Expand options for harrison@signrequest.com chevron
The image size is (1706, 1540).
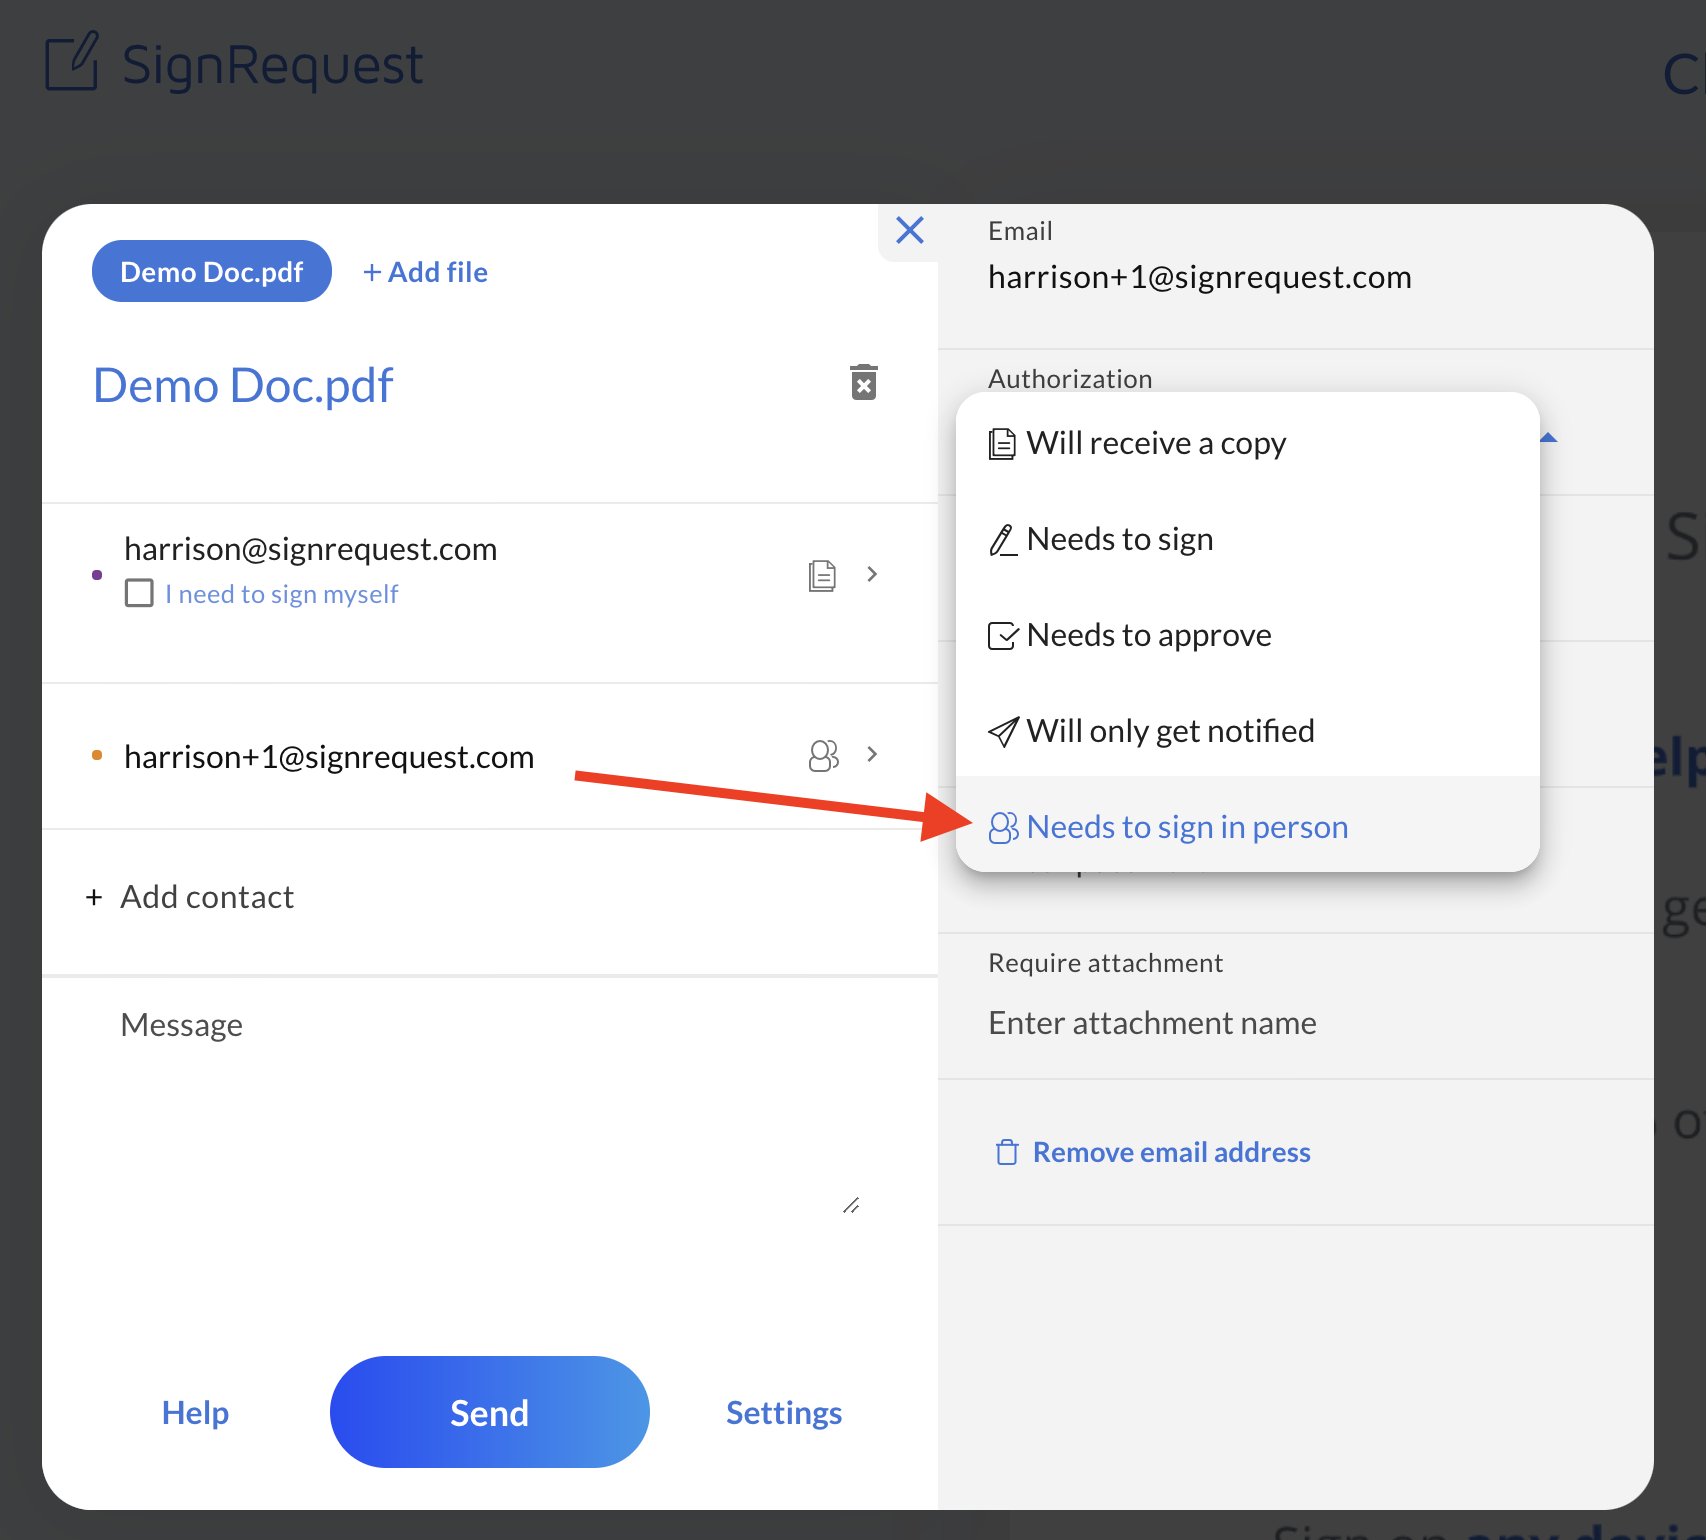[872, 574]
